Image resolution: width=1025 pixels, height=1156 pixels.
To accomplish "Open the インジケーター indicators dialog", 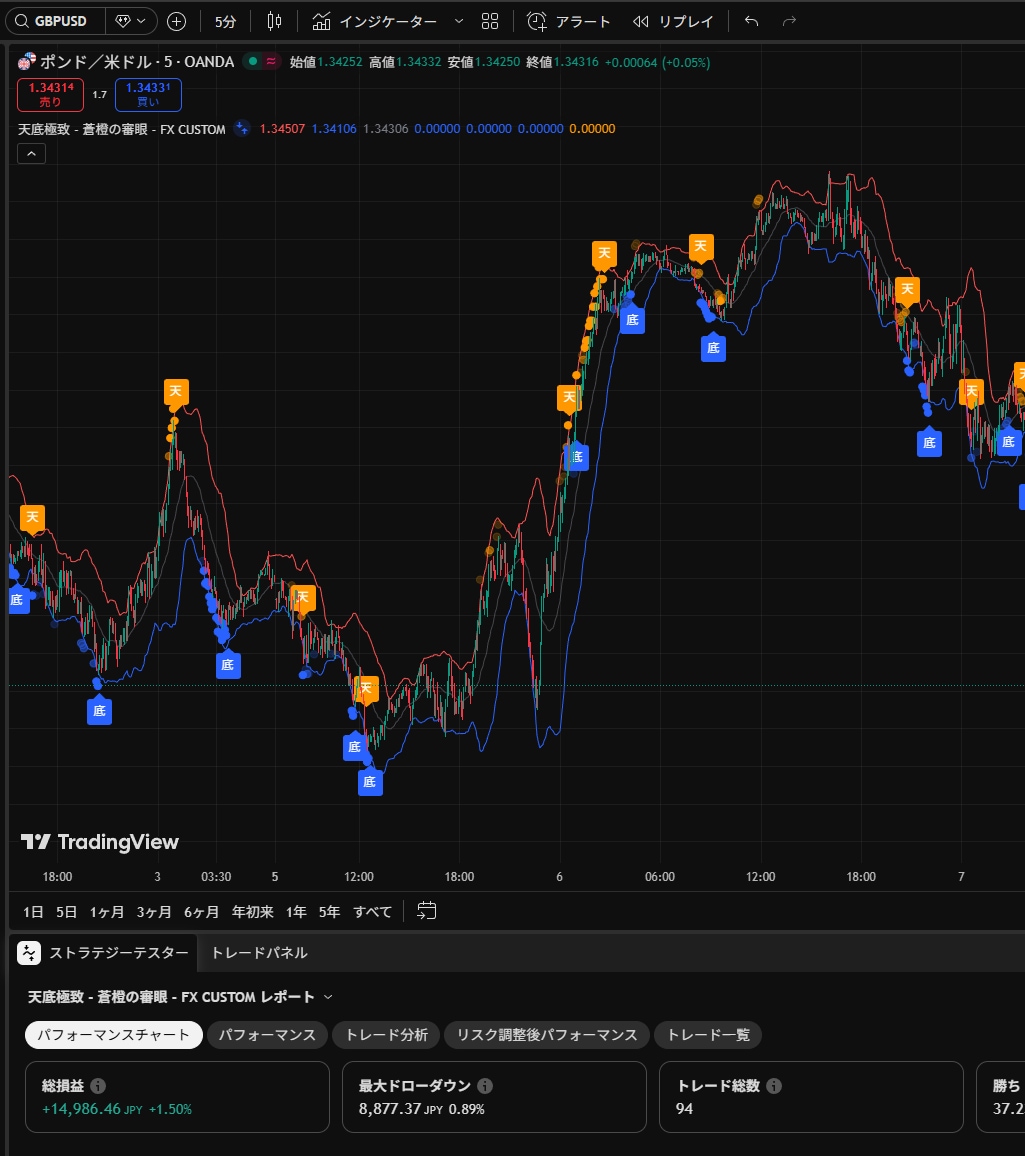I will tap(374, 21).
